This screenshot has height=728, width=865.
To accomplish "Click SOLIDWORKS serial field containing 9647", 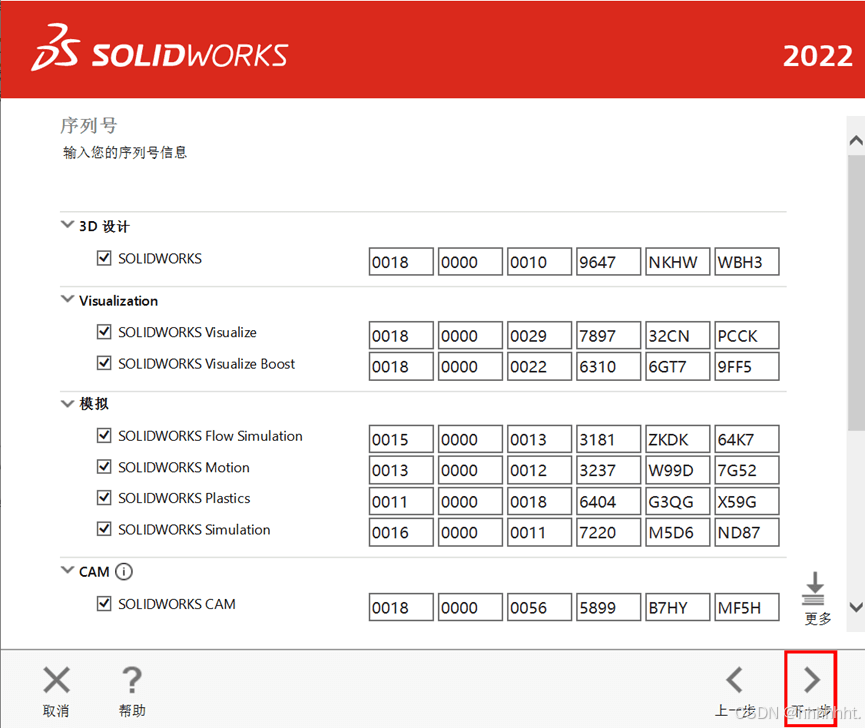I will coord(608,261).
